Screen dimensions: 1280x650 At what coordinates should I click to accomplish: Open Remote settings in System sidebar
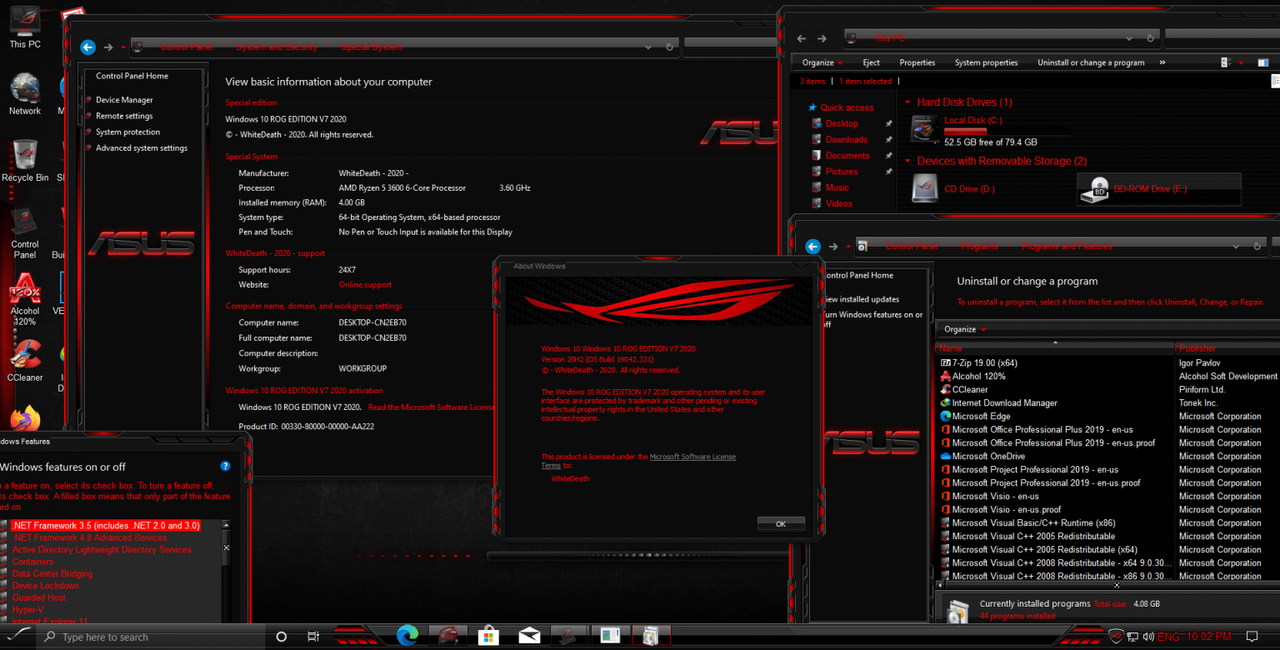pos(124,116)
